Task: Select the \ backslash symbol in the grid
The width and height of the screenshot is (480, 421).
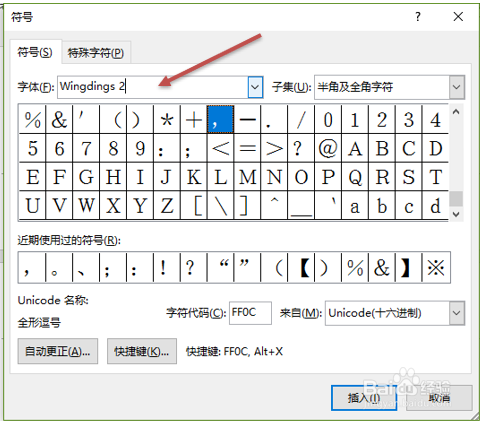Action: point(221,205)
